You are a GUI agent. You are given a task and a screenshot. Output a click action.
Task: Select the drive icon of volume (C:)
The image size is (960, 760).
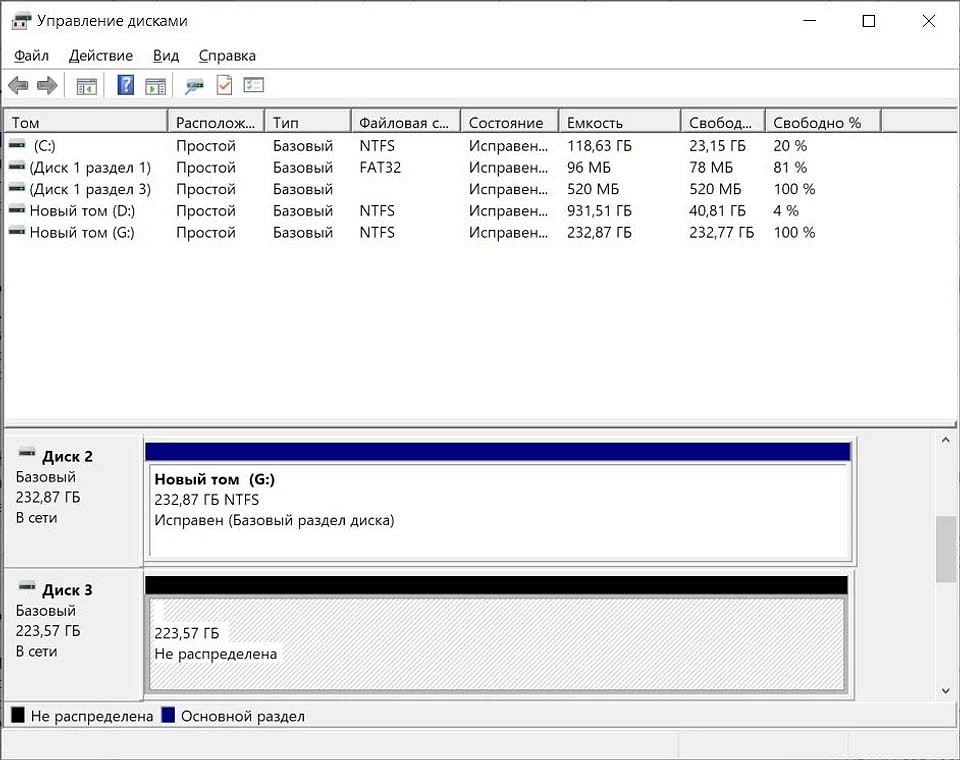coord(17,145)
